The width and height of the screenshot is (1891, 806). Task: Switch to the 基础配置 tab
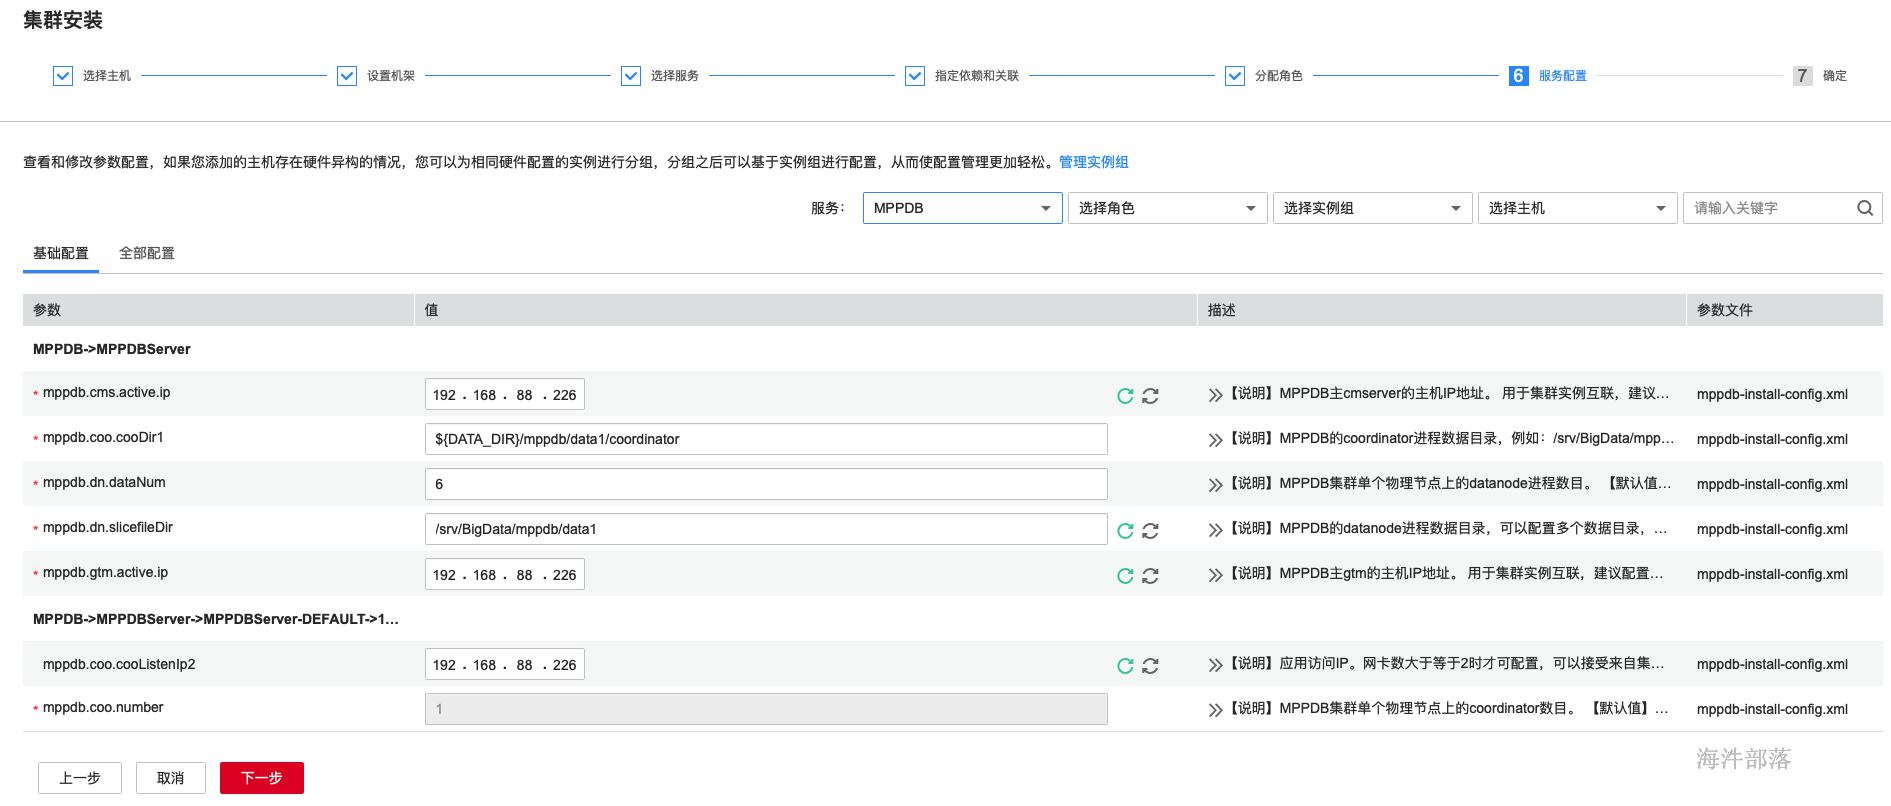[61, 253]
